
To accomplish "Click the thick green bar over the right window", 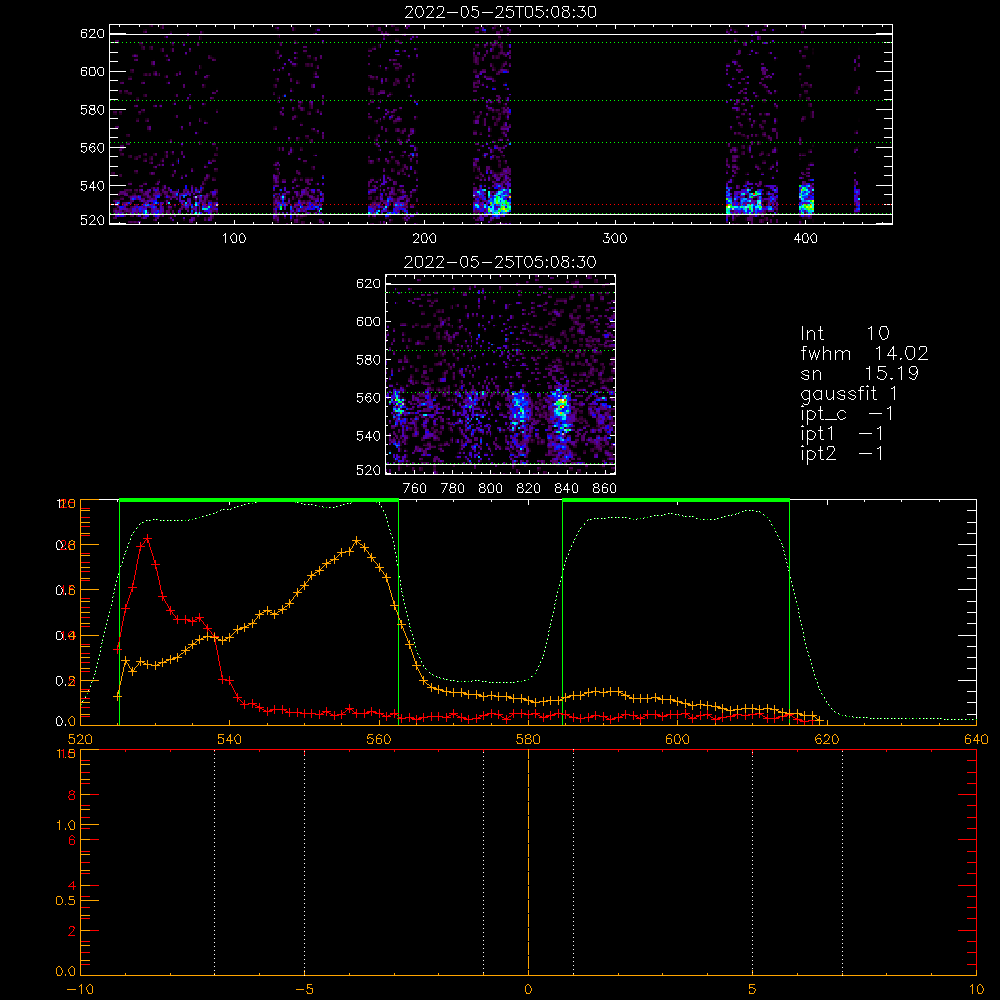I will point(676,501).
